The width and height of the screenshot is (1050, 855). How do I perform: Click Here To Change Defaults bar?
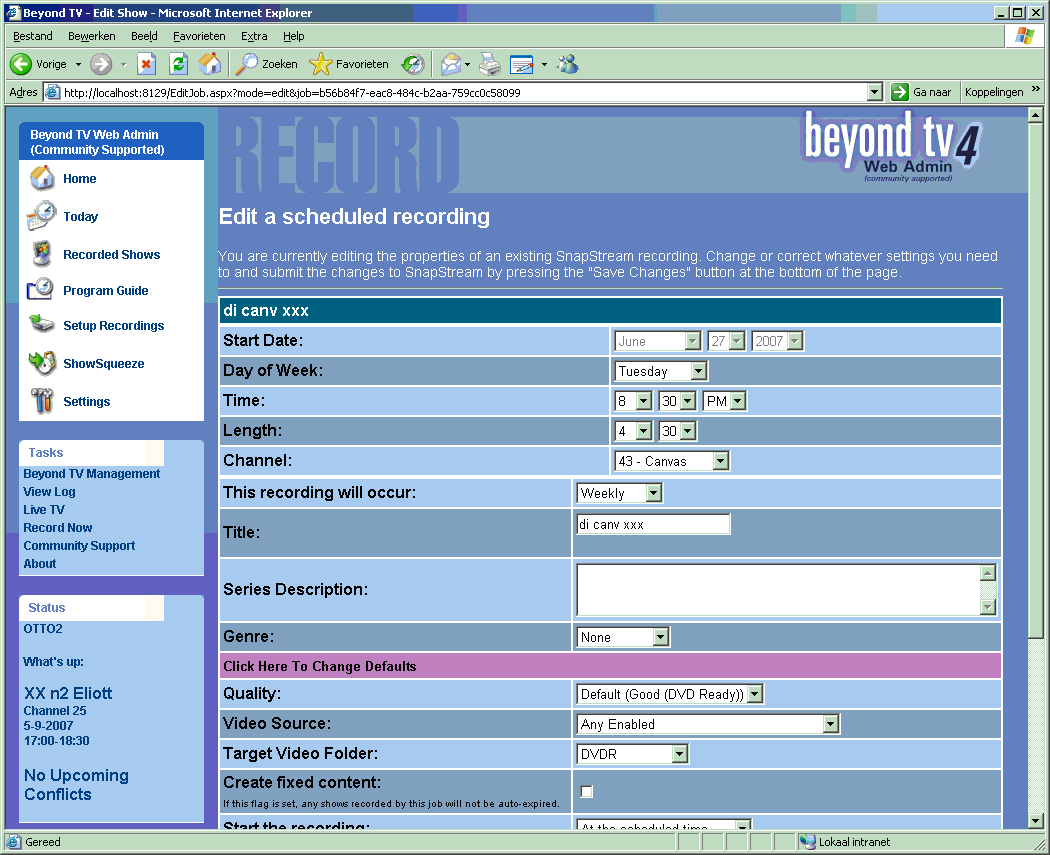click(x=610, y=666)
